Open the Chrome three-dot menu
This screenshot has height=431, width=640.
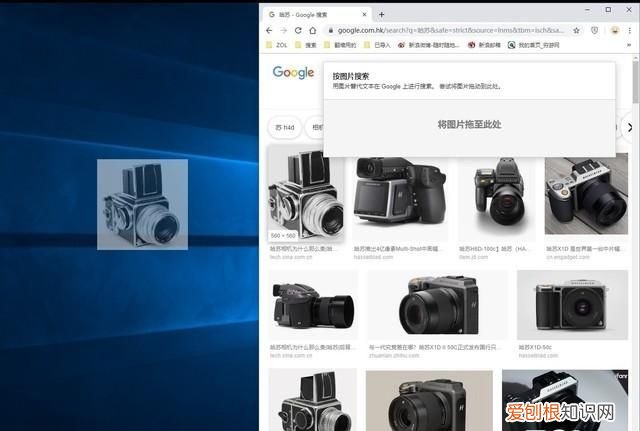[x=630, y=31]
